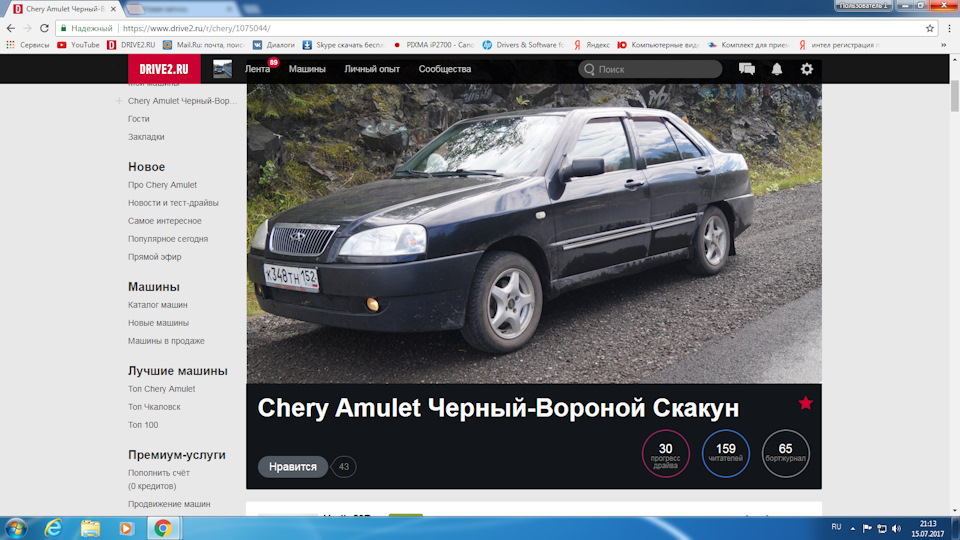Open the Гости sidebar link
The width and height of the screenshot is (960, 540).
[x=138, y=119]
